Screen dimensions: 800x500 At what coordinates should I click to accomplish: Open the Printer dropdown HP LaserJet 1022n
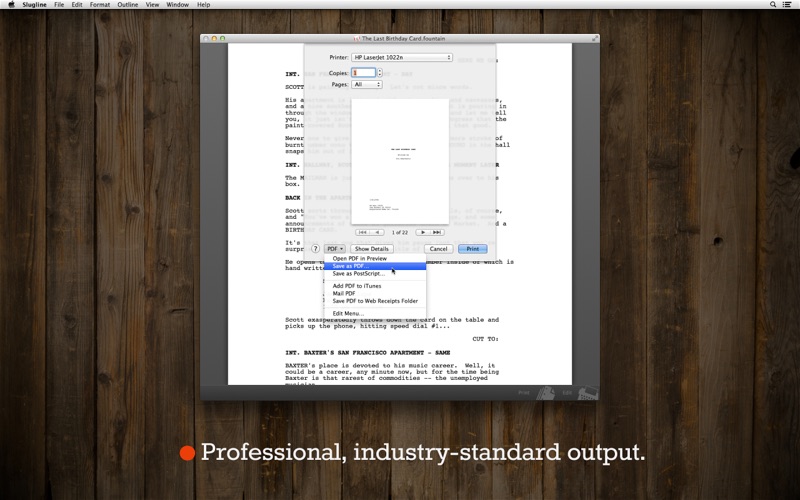coord(402,58)
